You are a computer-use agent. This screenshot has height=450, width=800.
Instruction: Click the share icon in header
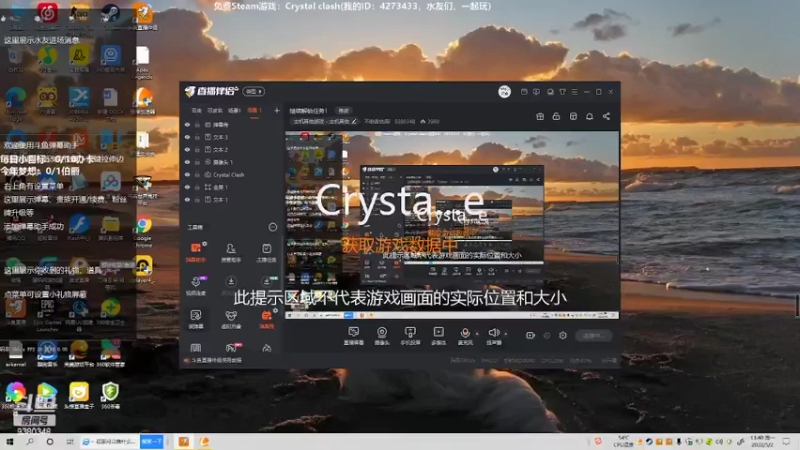click(x=606, y=116)
